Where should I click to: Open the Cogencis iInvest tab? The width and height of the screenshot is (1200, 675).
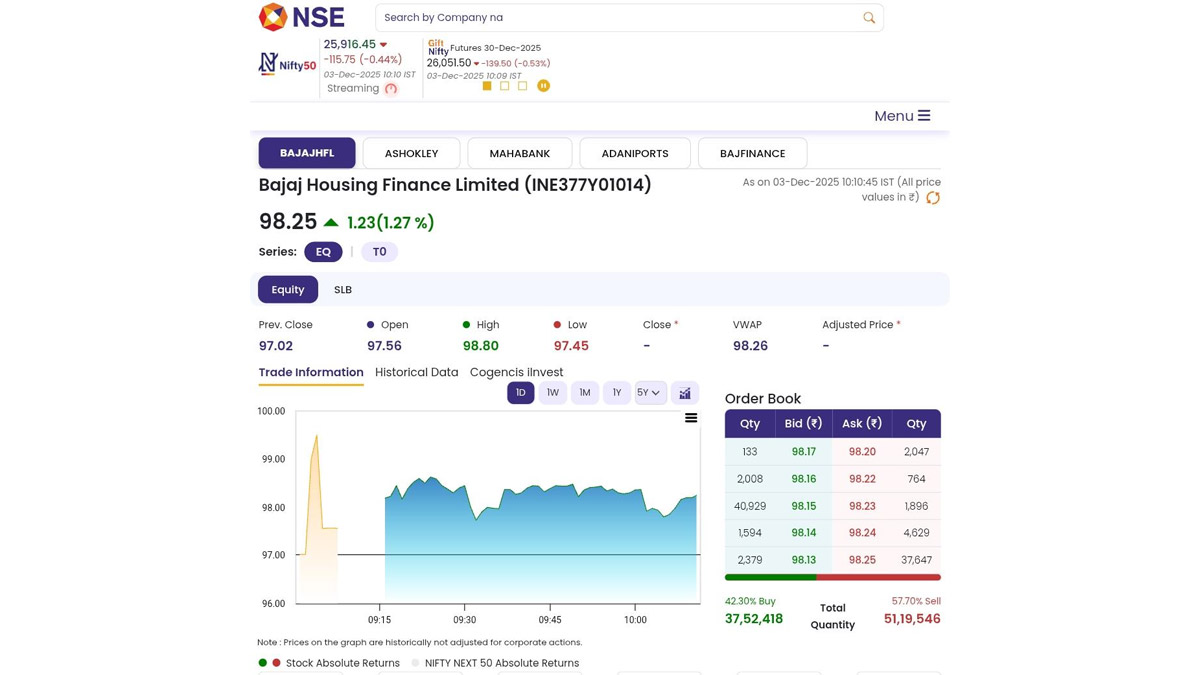(516, 372)
